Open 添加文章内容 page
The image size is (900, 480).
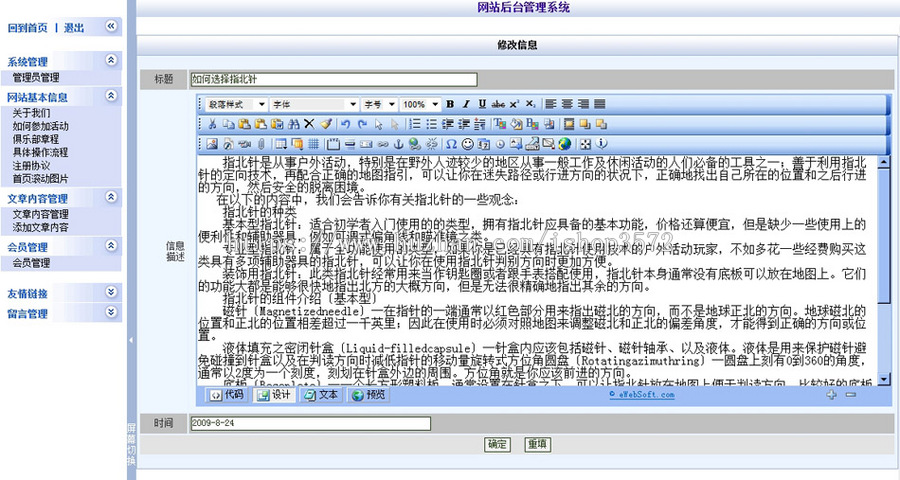41,228
